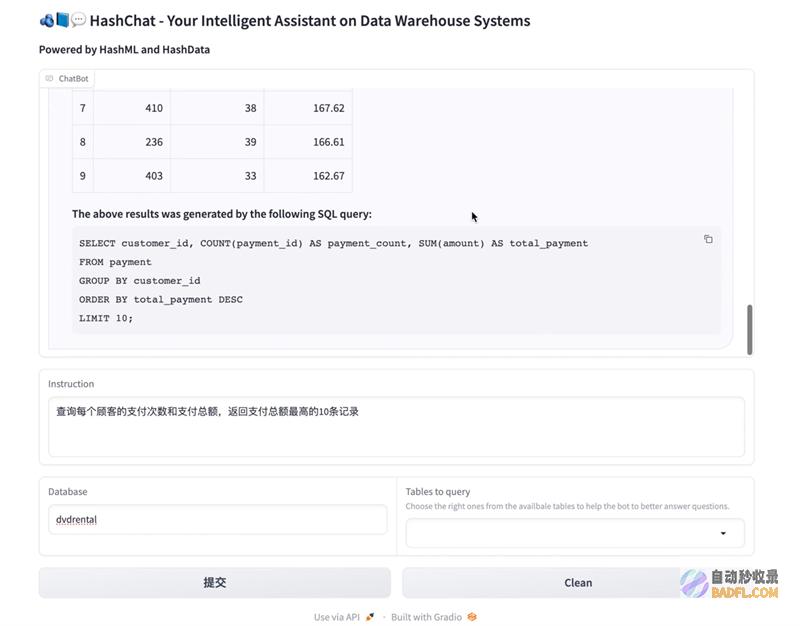Image resolution: width=800 pixels, height=626 pixels.
Task: Click 'The above results was generated' sentence
Action: click(x=222, y=214)
